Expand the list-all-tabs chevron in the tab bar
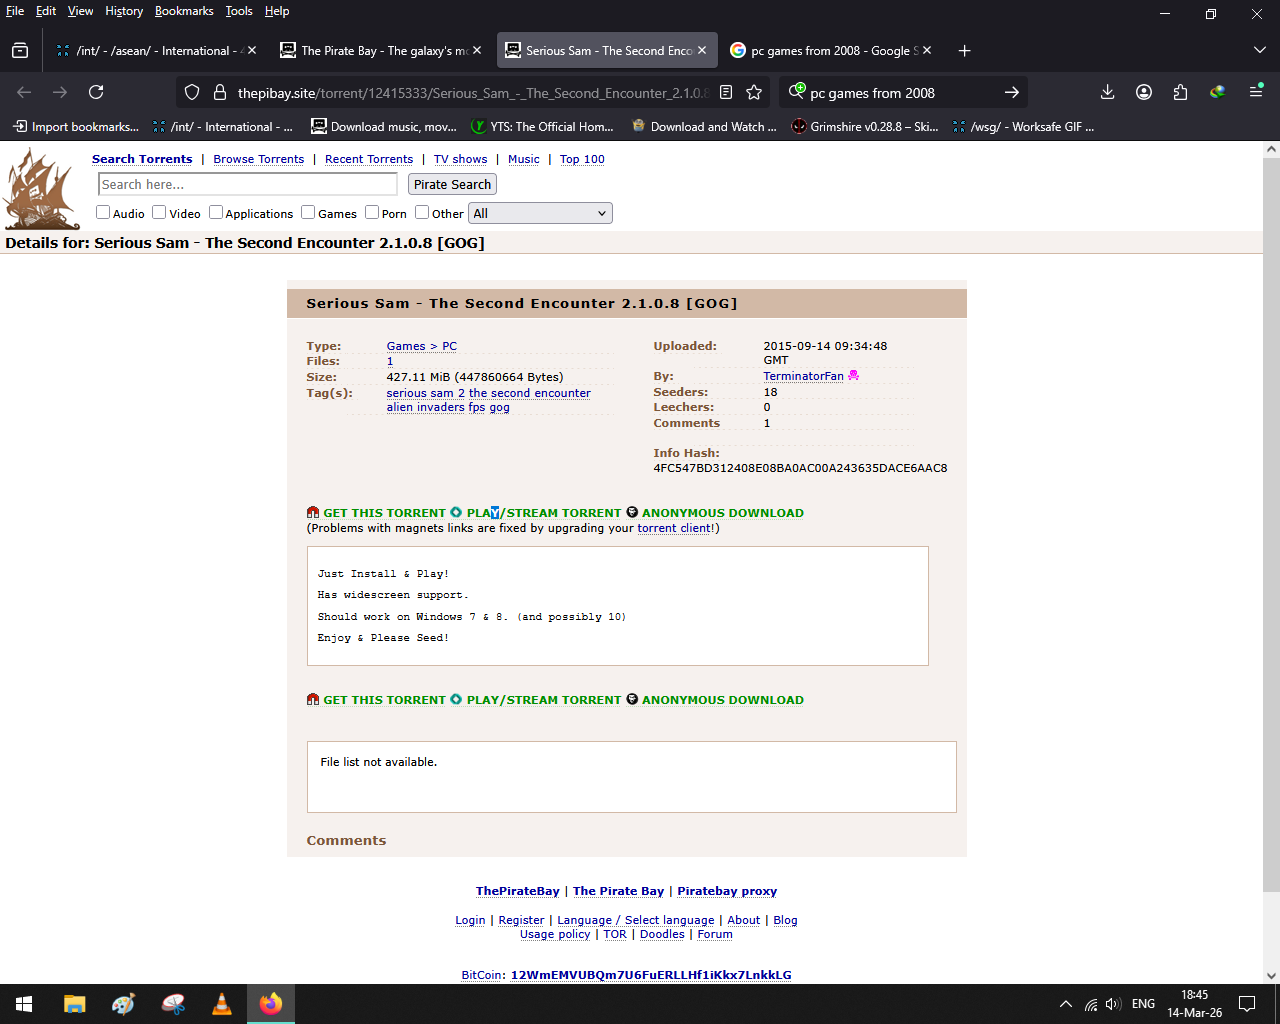 click(1259, 51)
